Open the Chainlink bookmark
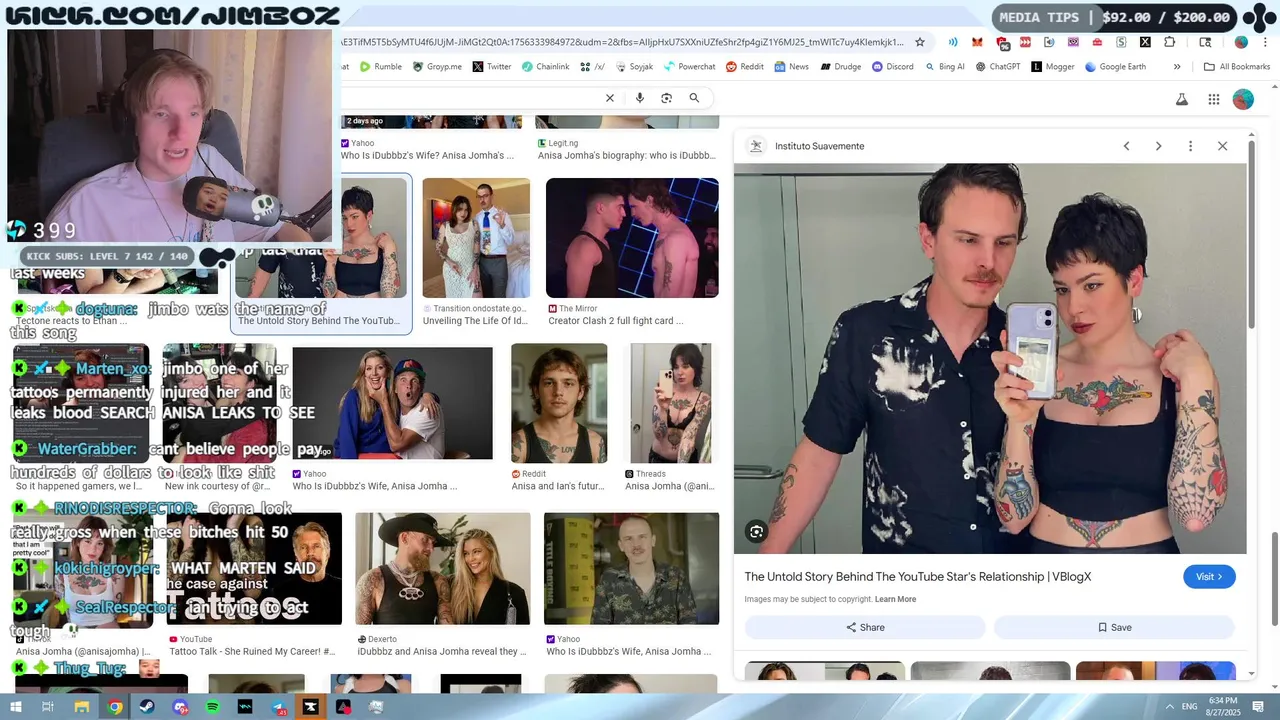 point(545,67)
